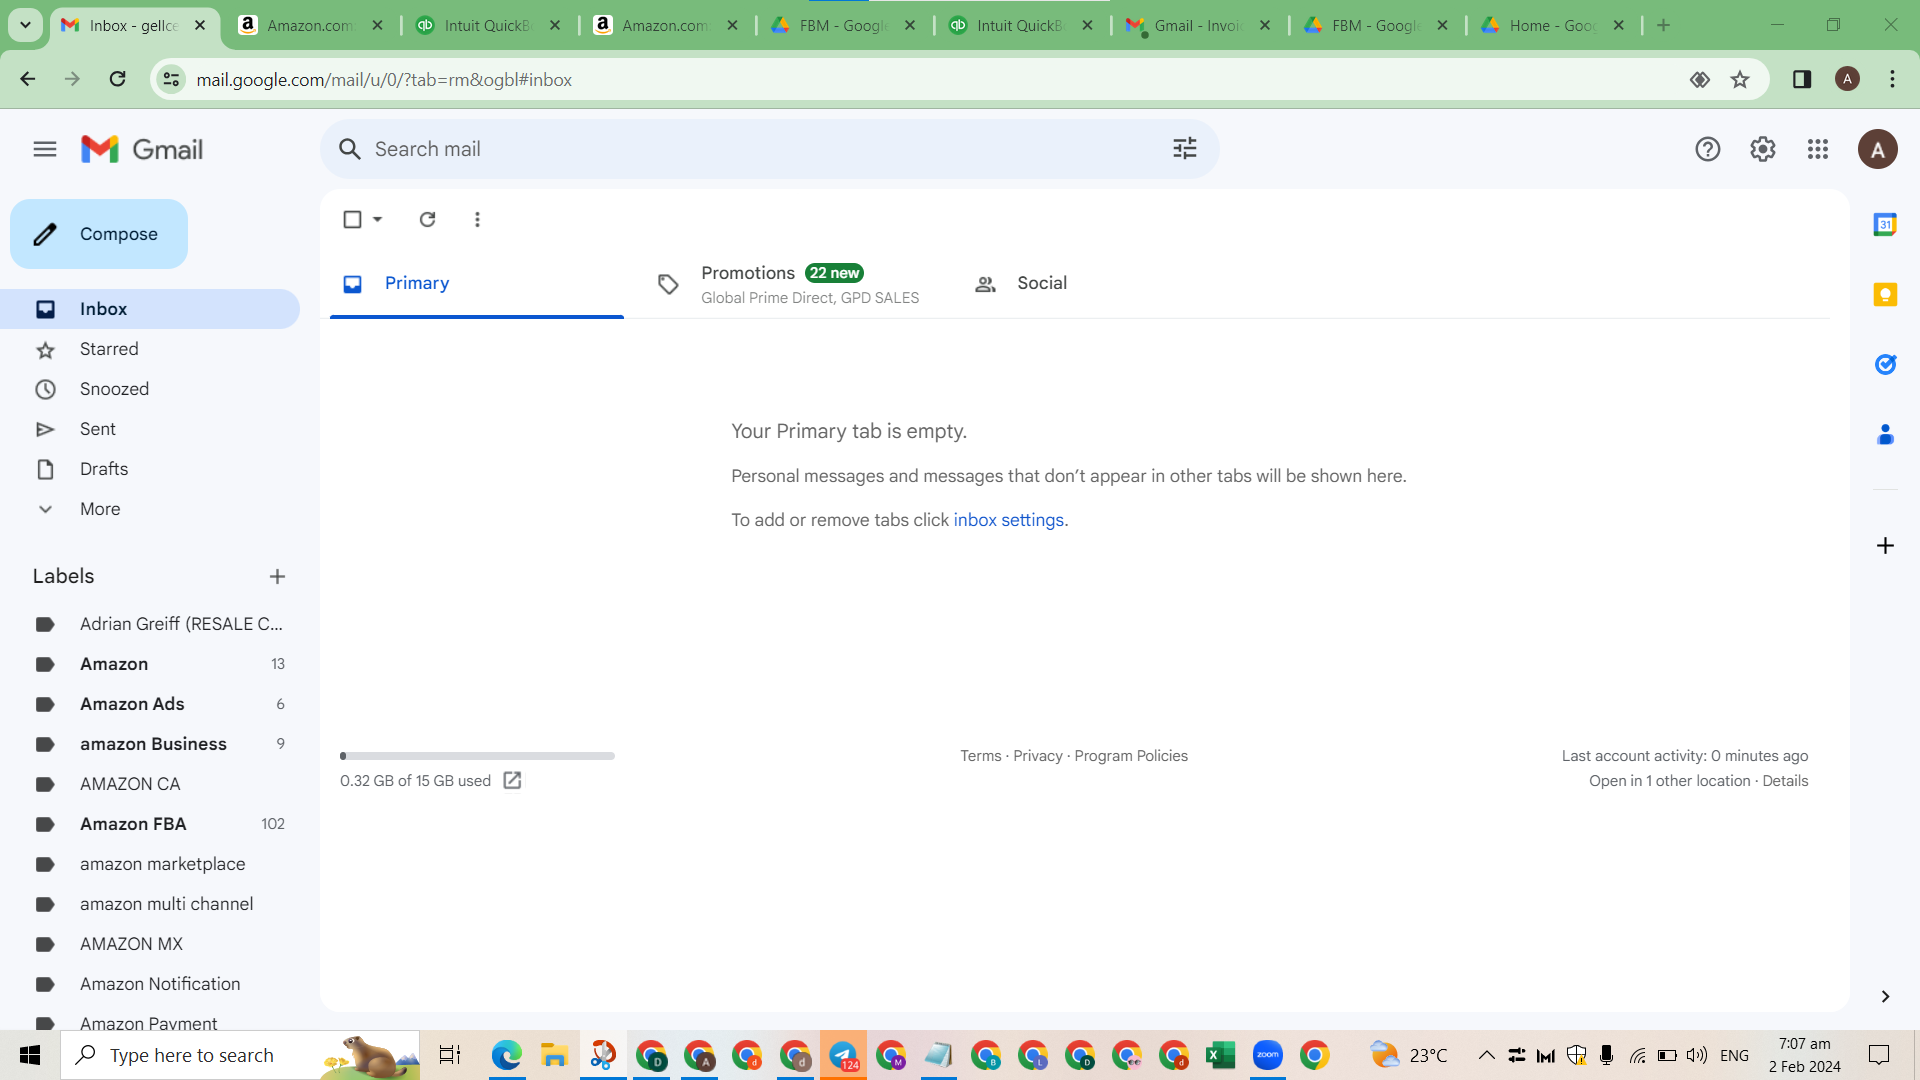The height and width of the screenshot is (1080, 1920).
Task: Open the inbox settings link
Action: coord(1008,520)
